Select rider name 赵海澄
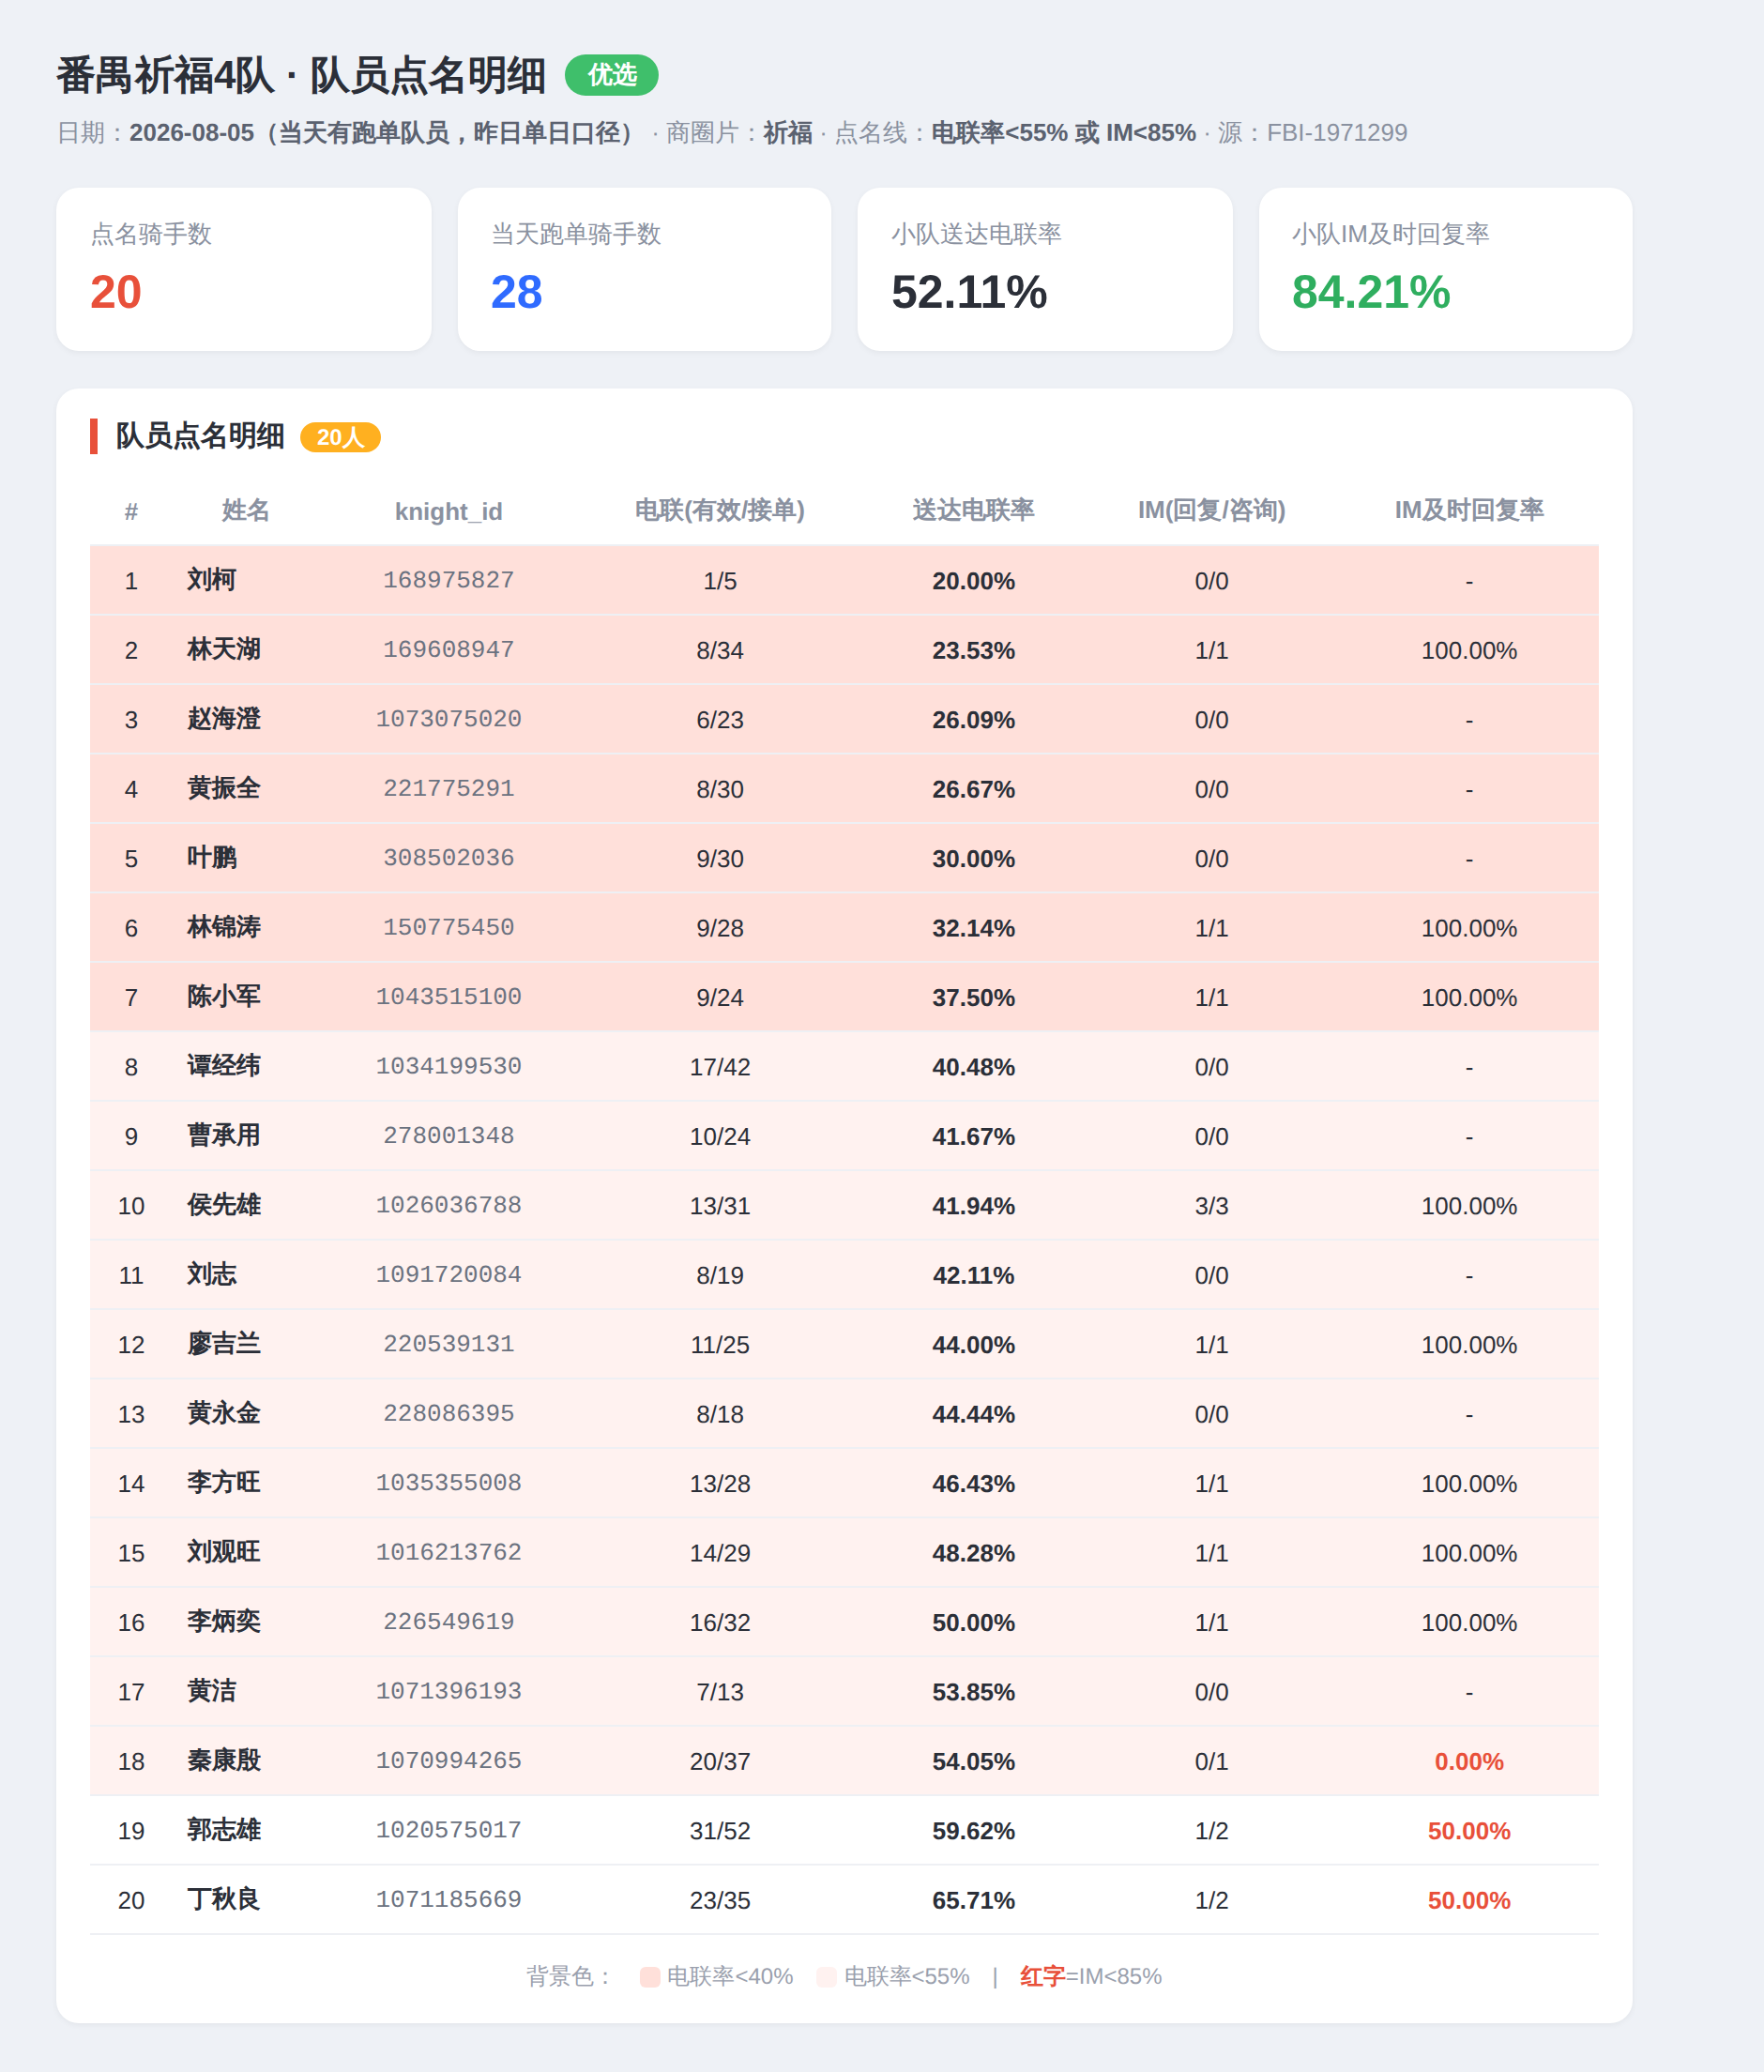 pyautogui.click(x=224, y=719)
